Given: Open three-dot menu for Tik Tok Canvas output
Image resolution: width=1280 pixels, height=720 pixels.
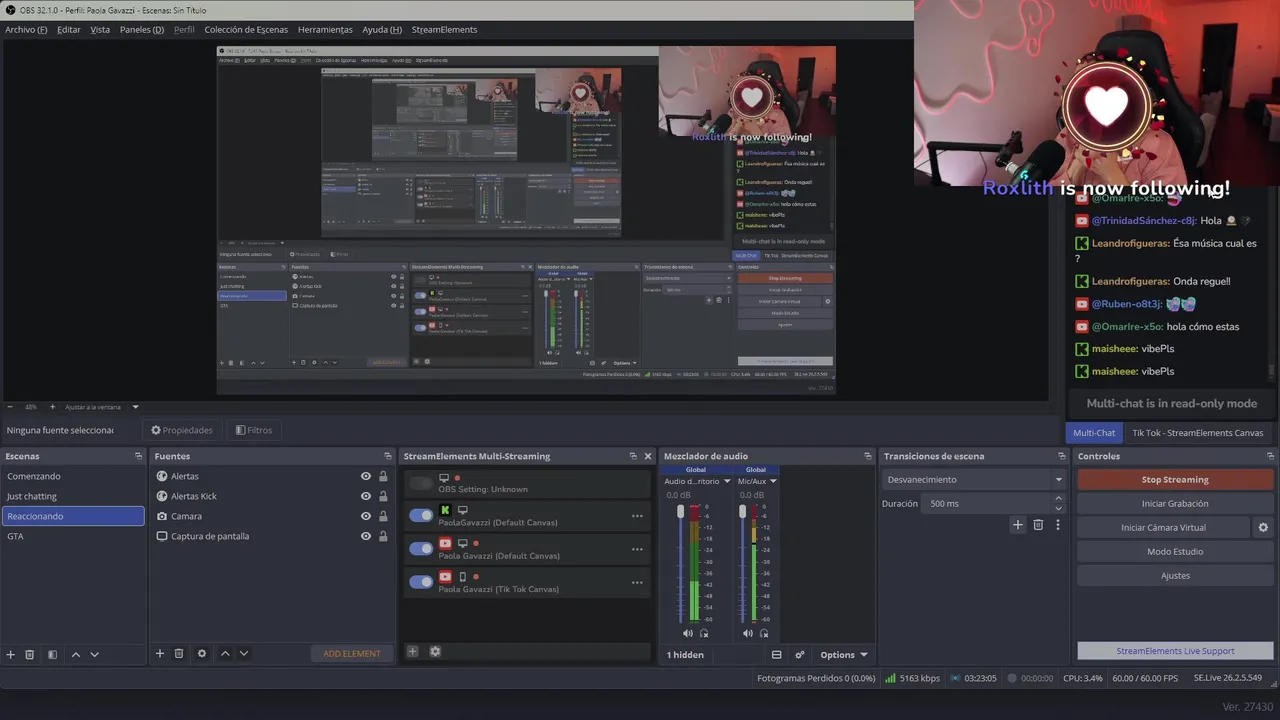Looking at the screenshot, I should tap(637, 582).
